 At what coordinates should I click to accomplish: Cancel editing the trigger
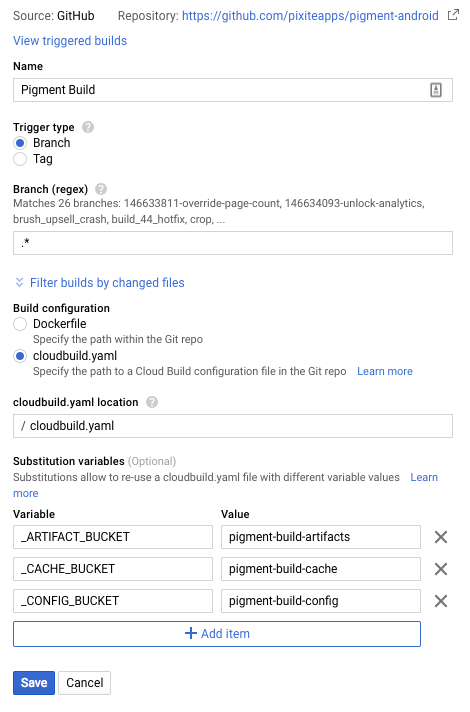tap(84, 683)
